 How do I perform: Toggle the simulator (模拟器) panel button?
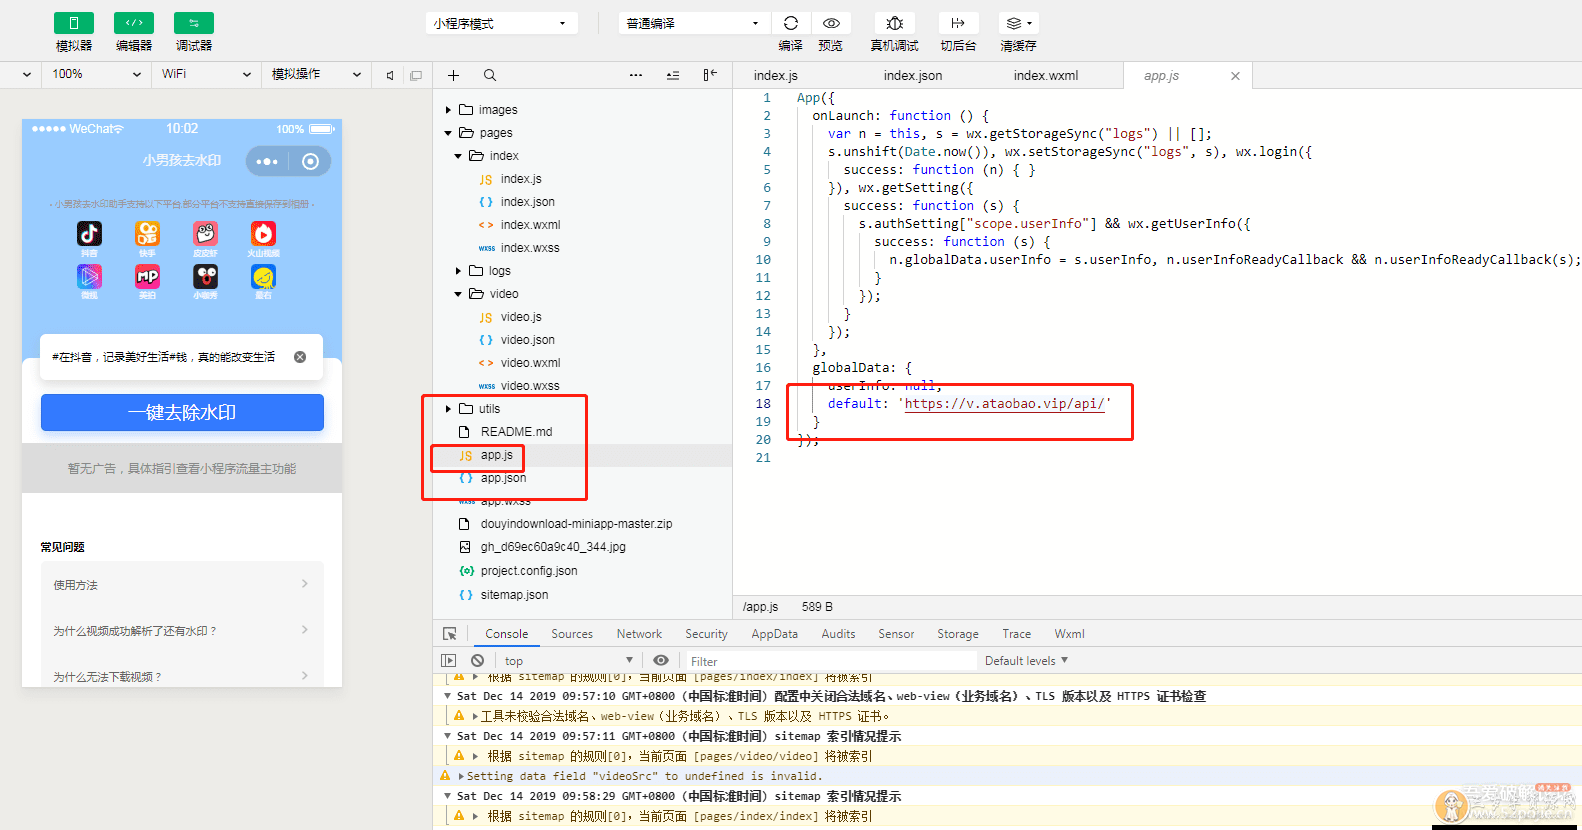click(73, 23)
